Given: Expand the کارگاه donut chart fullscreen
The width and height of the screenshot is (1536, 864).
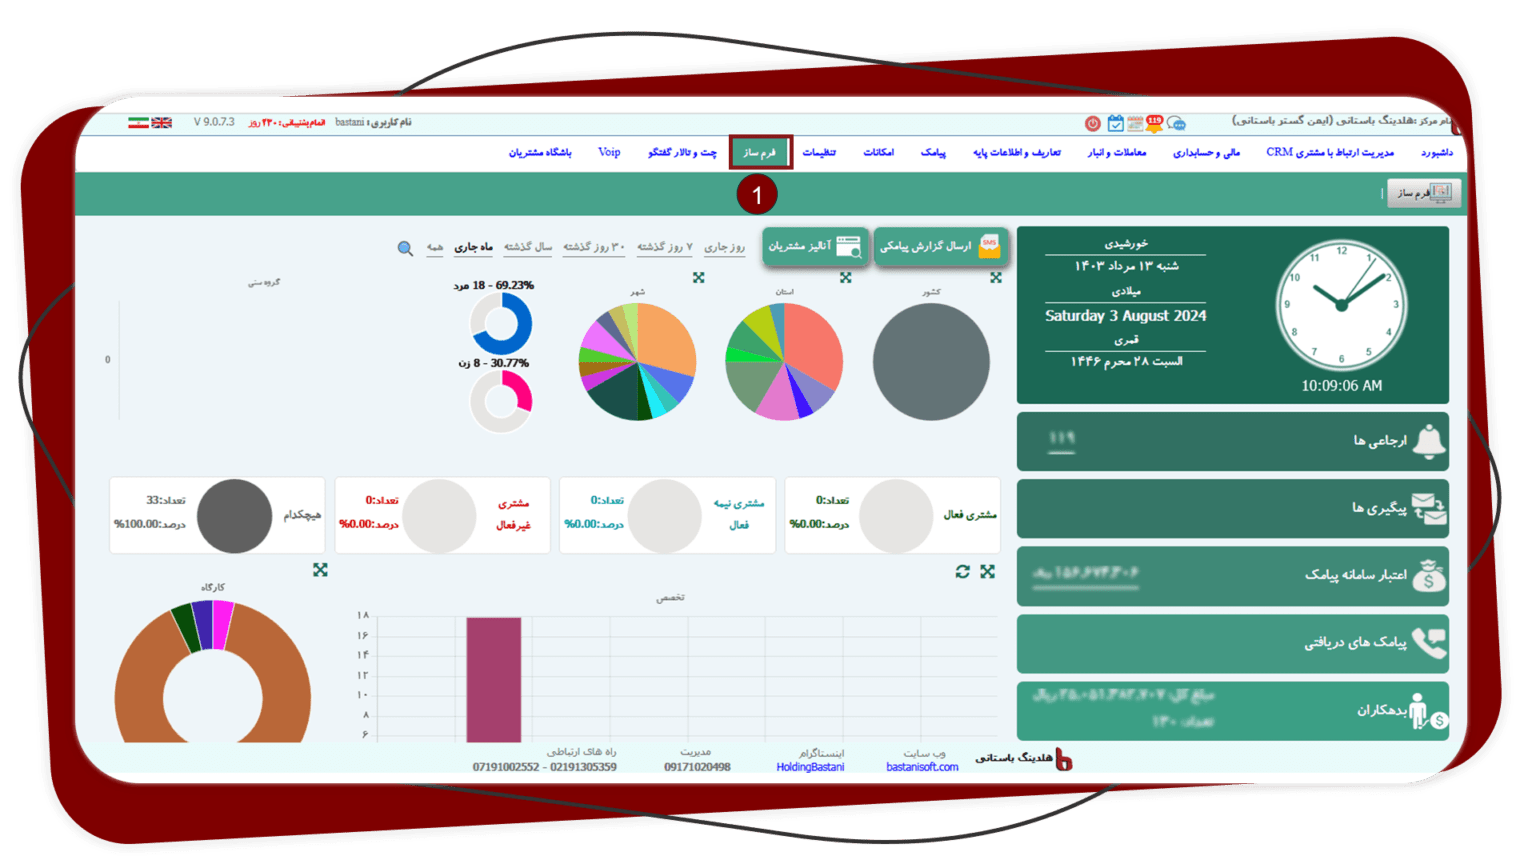Looking at the screenshot, I should 320,569.
